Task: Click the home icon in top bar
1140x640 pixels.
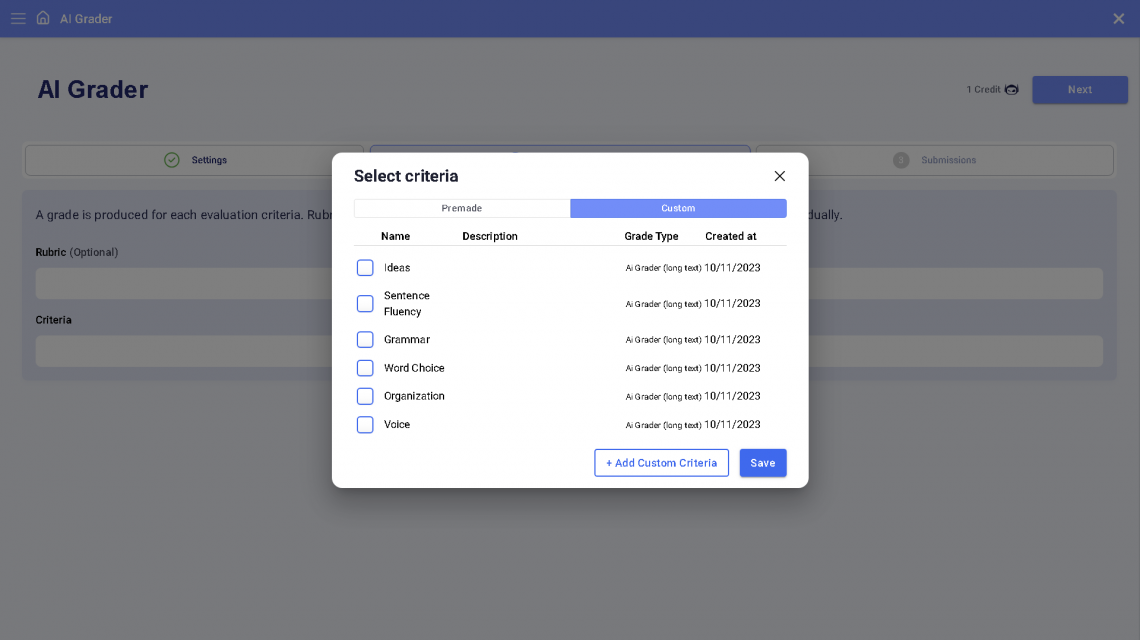Action: (42, 17)
